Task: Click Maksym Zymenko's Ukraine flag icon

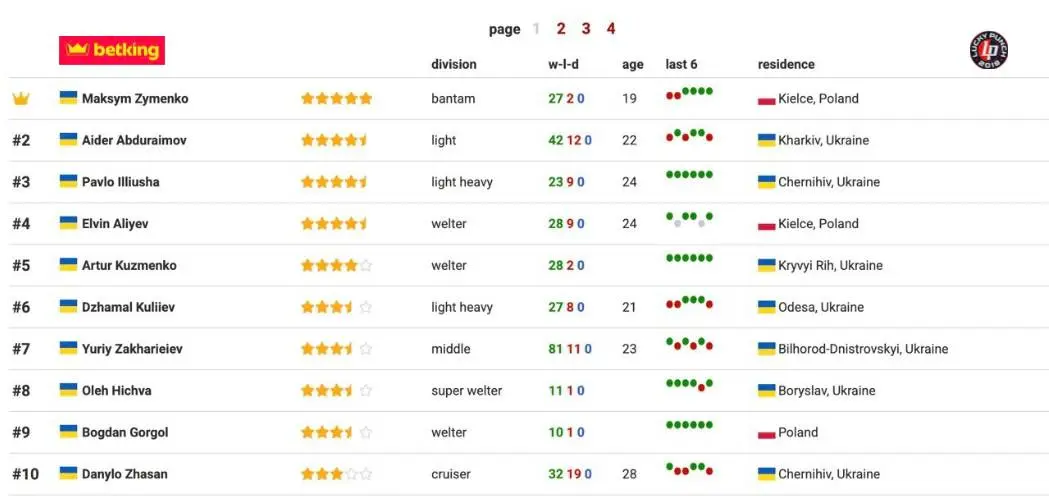Action: pos(69,98)
